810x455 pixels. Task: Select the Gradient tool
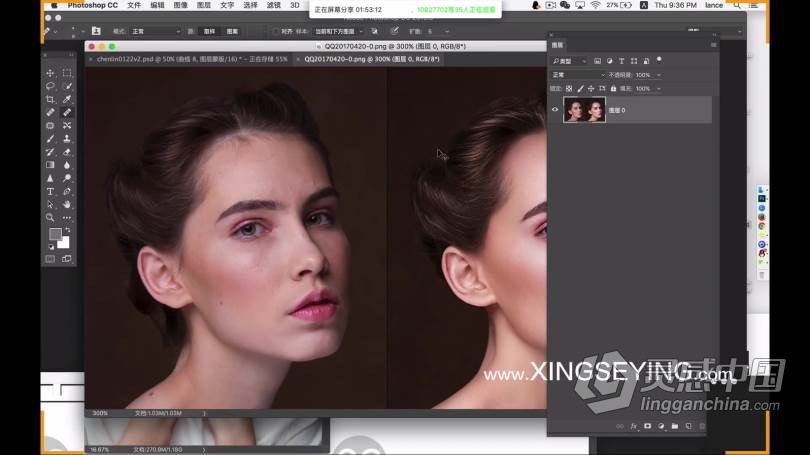tap(50, 165)
